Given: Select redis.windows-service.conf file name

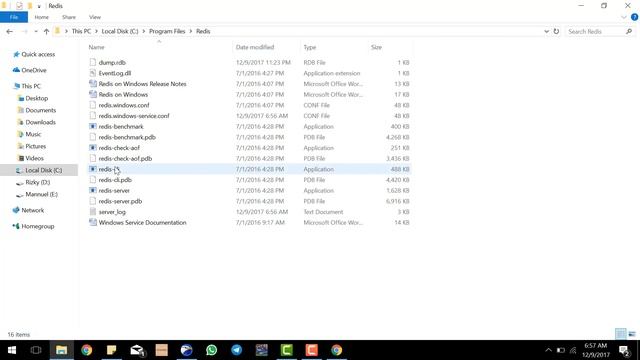Looking at the screenshot, I should coord(134,116).
